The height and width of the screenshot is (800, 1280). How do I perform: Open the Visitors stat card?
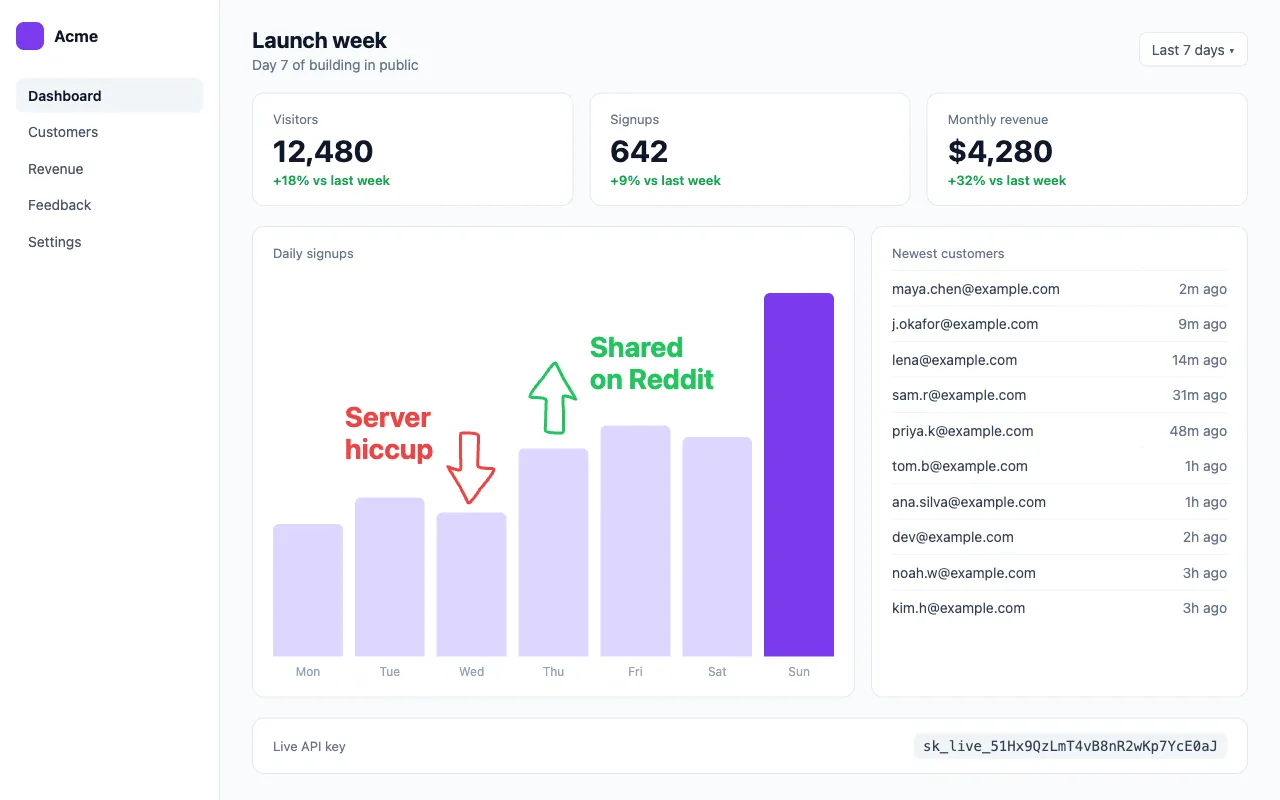coord(412,149)
